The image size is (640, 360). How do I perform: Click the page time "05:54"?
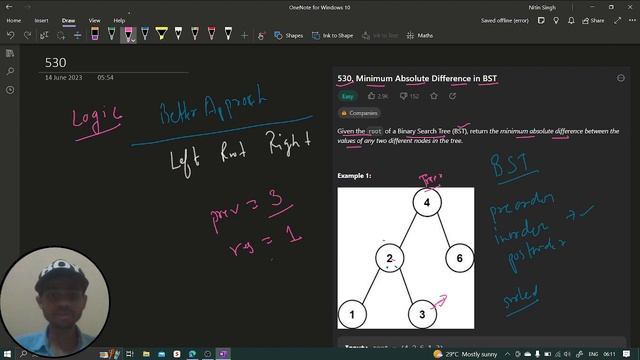(105, 78)
